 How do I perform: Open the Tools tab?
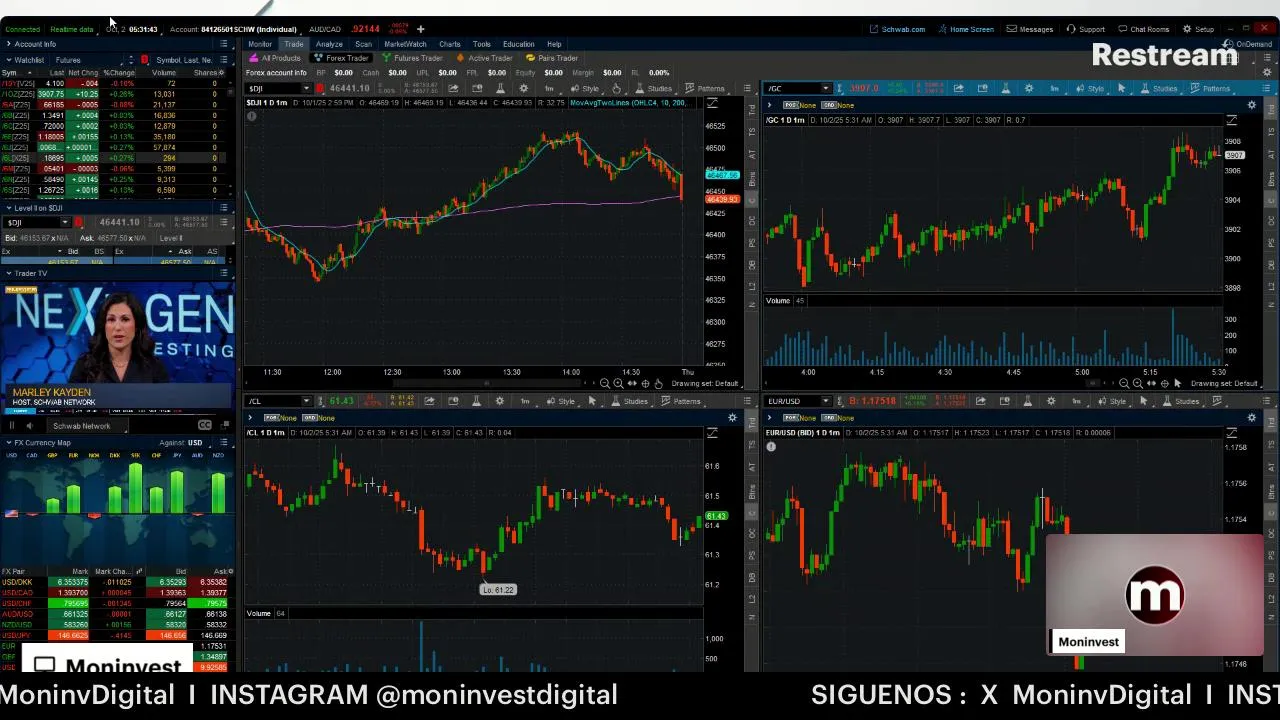click(x=482, y=44)
